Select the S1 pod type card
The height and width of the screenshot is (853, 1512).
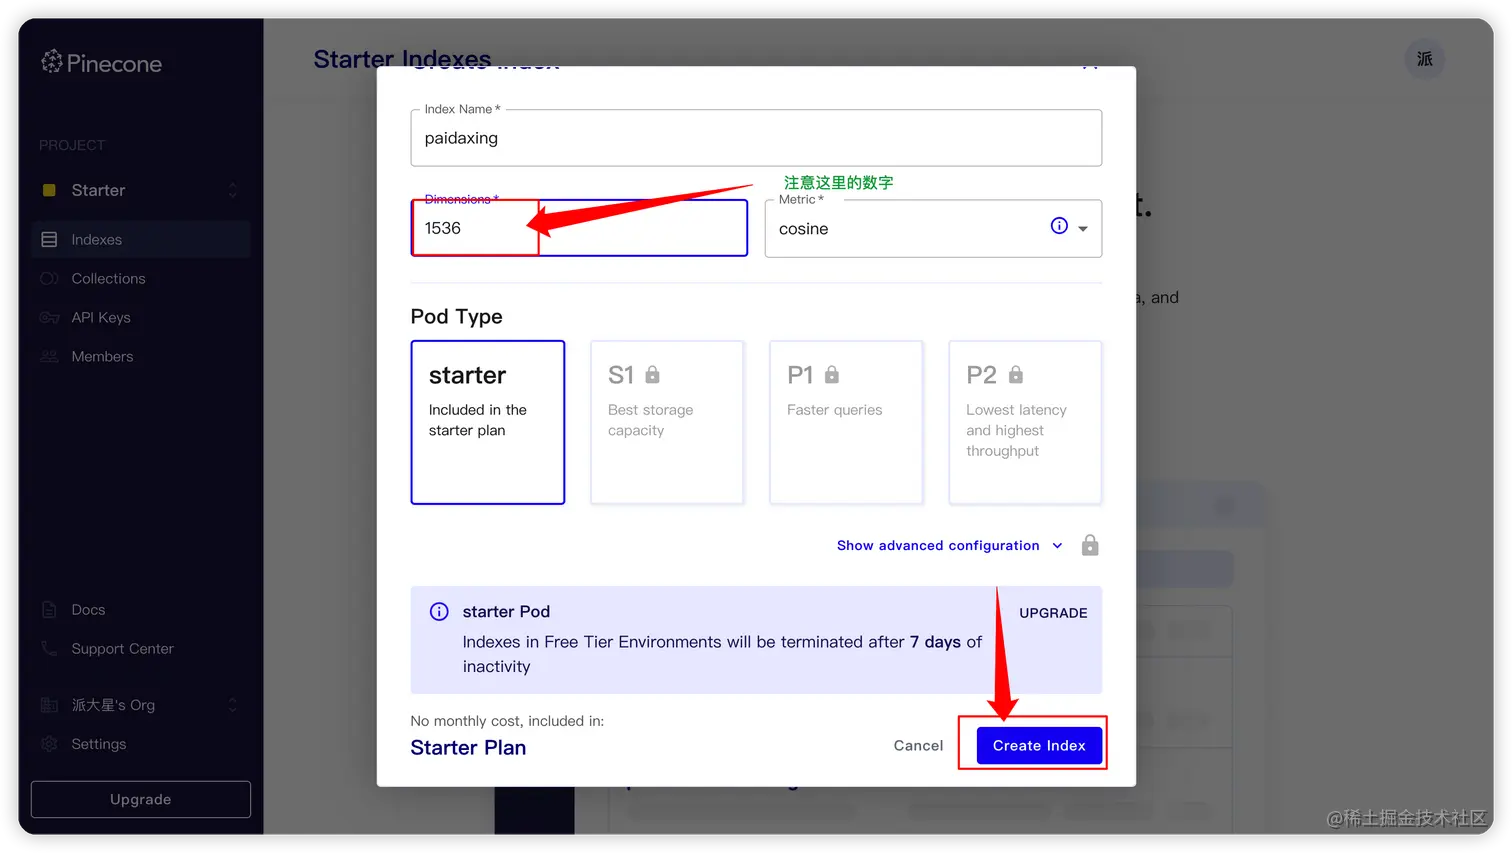pyautogui.click(x=667, y=422)
